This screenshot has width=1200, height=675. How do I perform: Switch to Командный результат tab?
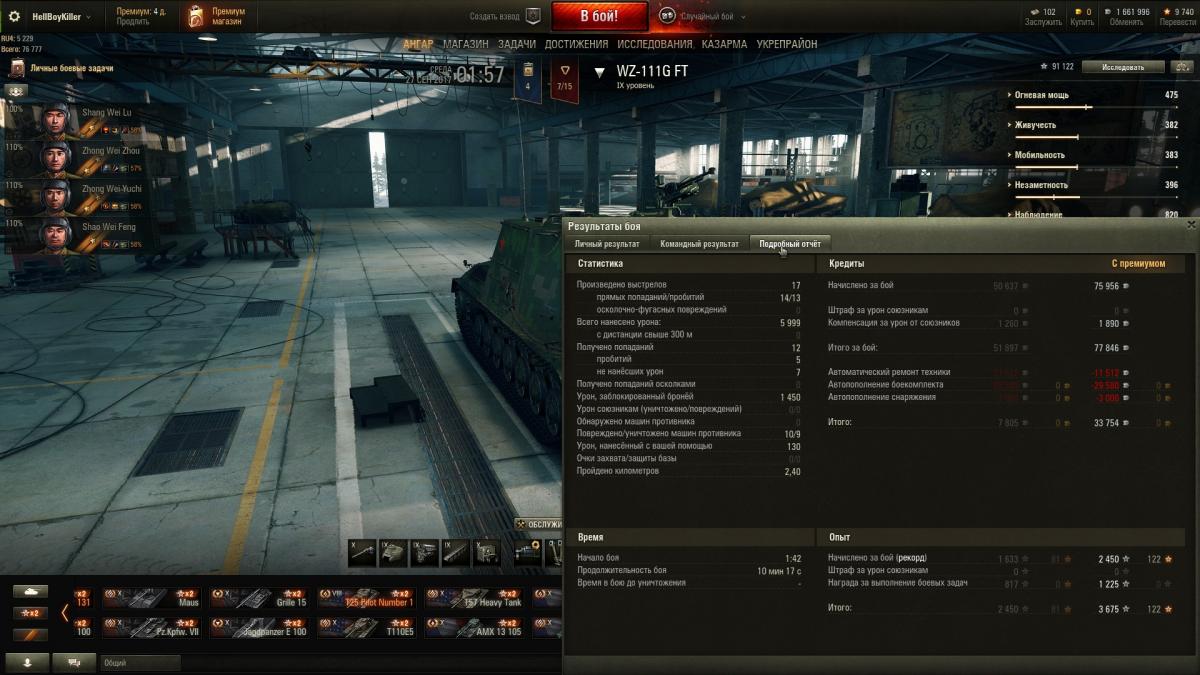point(700,244)
